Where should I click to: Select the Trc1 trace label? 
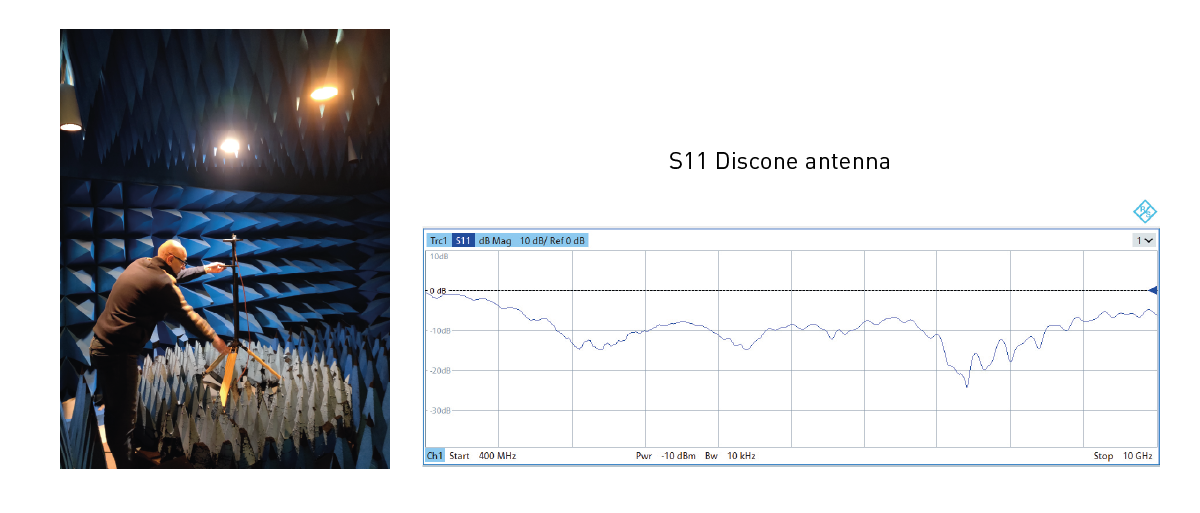click(x=438, y=241)
